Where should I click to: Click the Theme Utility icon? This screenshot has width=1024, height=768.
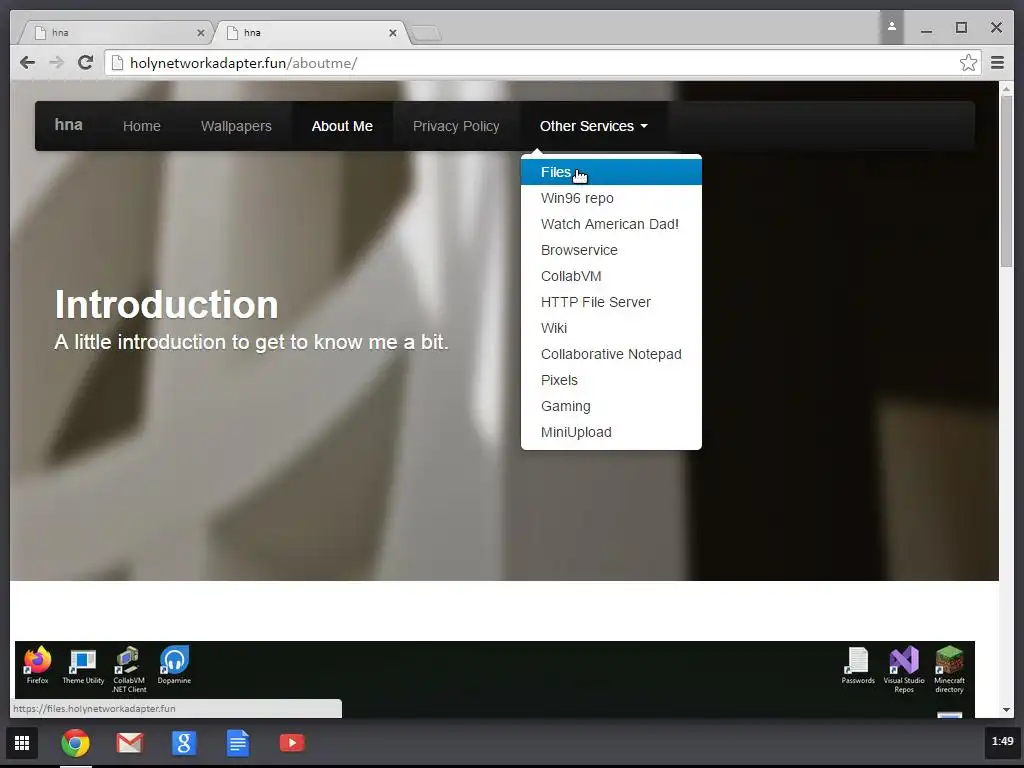(83, 666)
